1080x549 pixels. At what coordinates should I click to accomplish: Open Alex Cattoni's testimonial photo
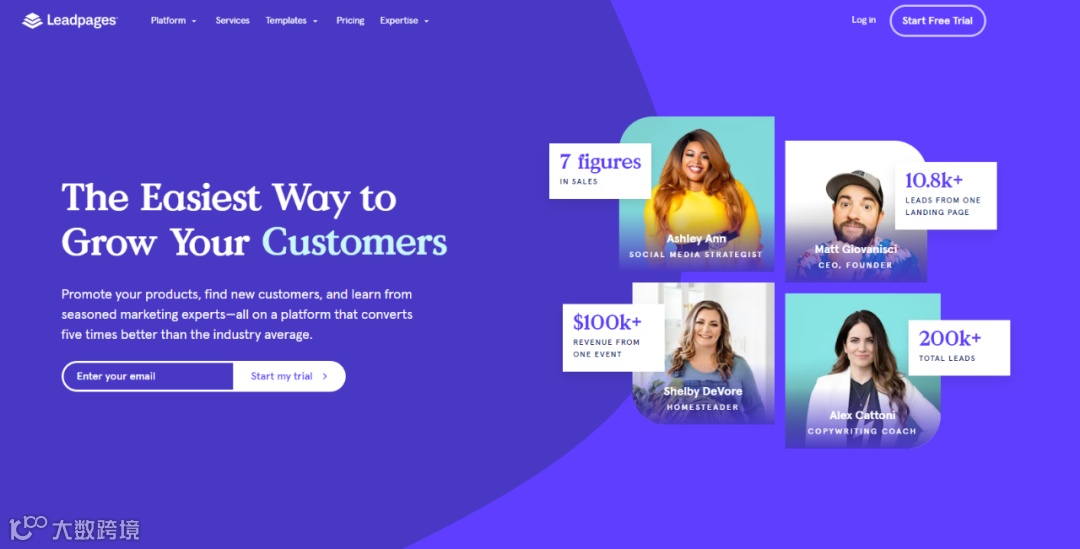tap(863, 371)
